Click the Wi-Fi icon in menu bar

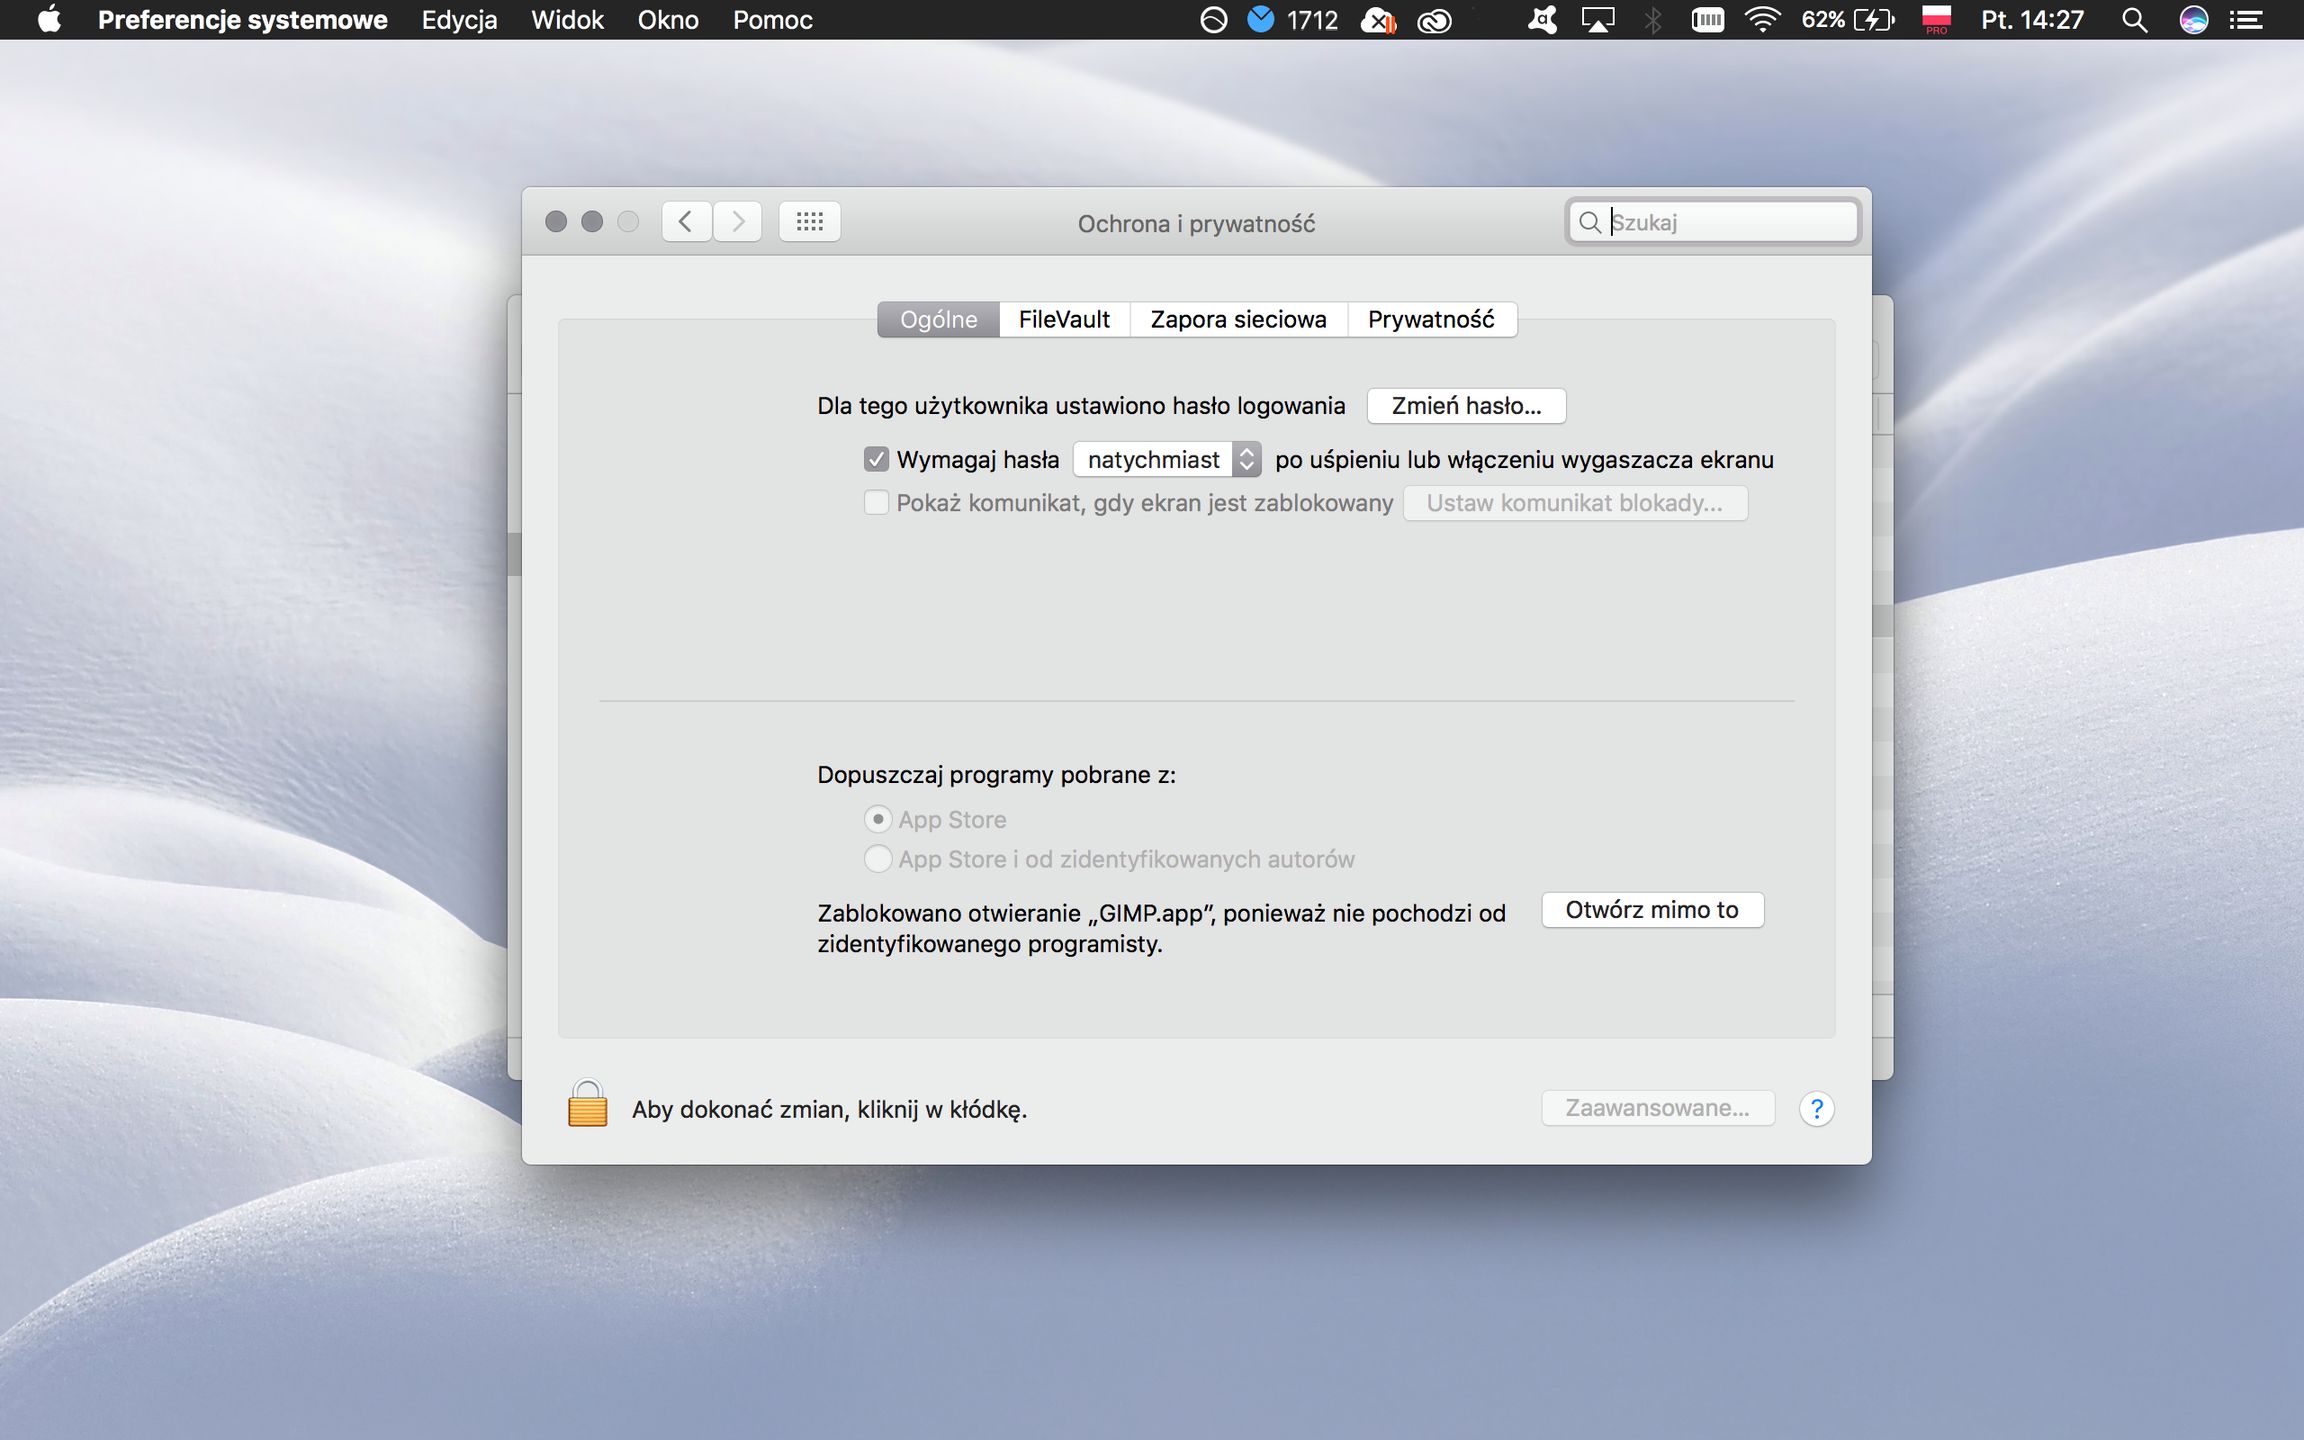(1762, 20)
